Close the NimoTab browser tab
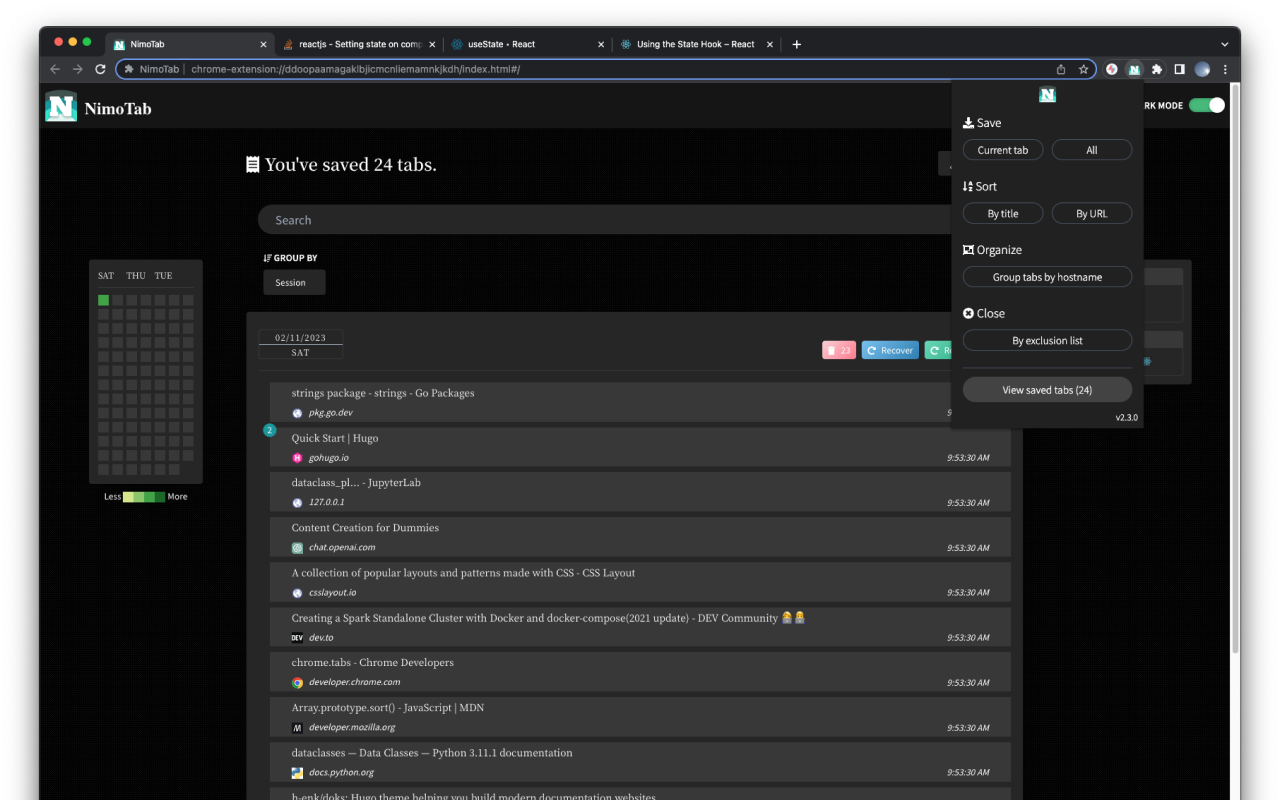 click(264, 44)
